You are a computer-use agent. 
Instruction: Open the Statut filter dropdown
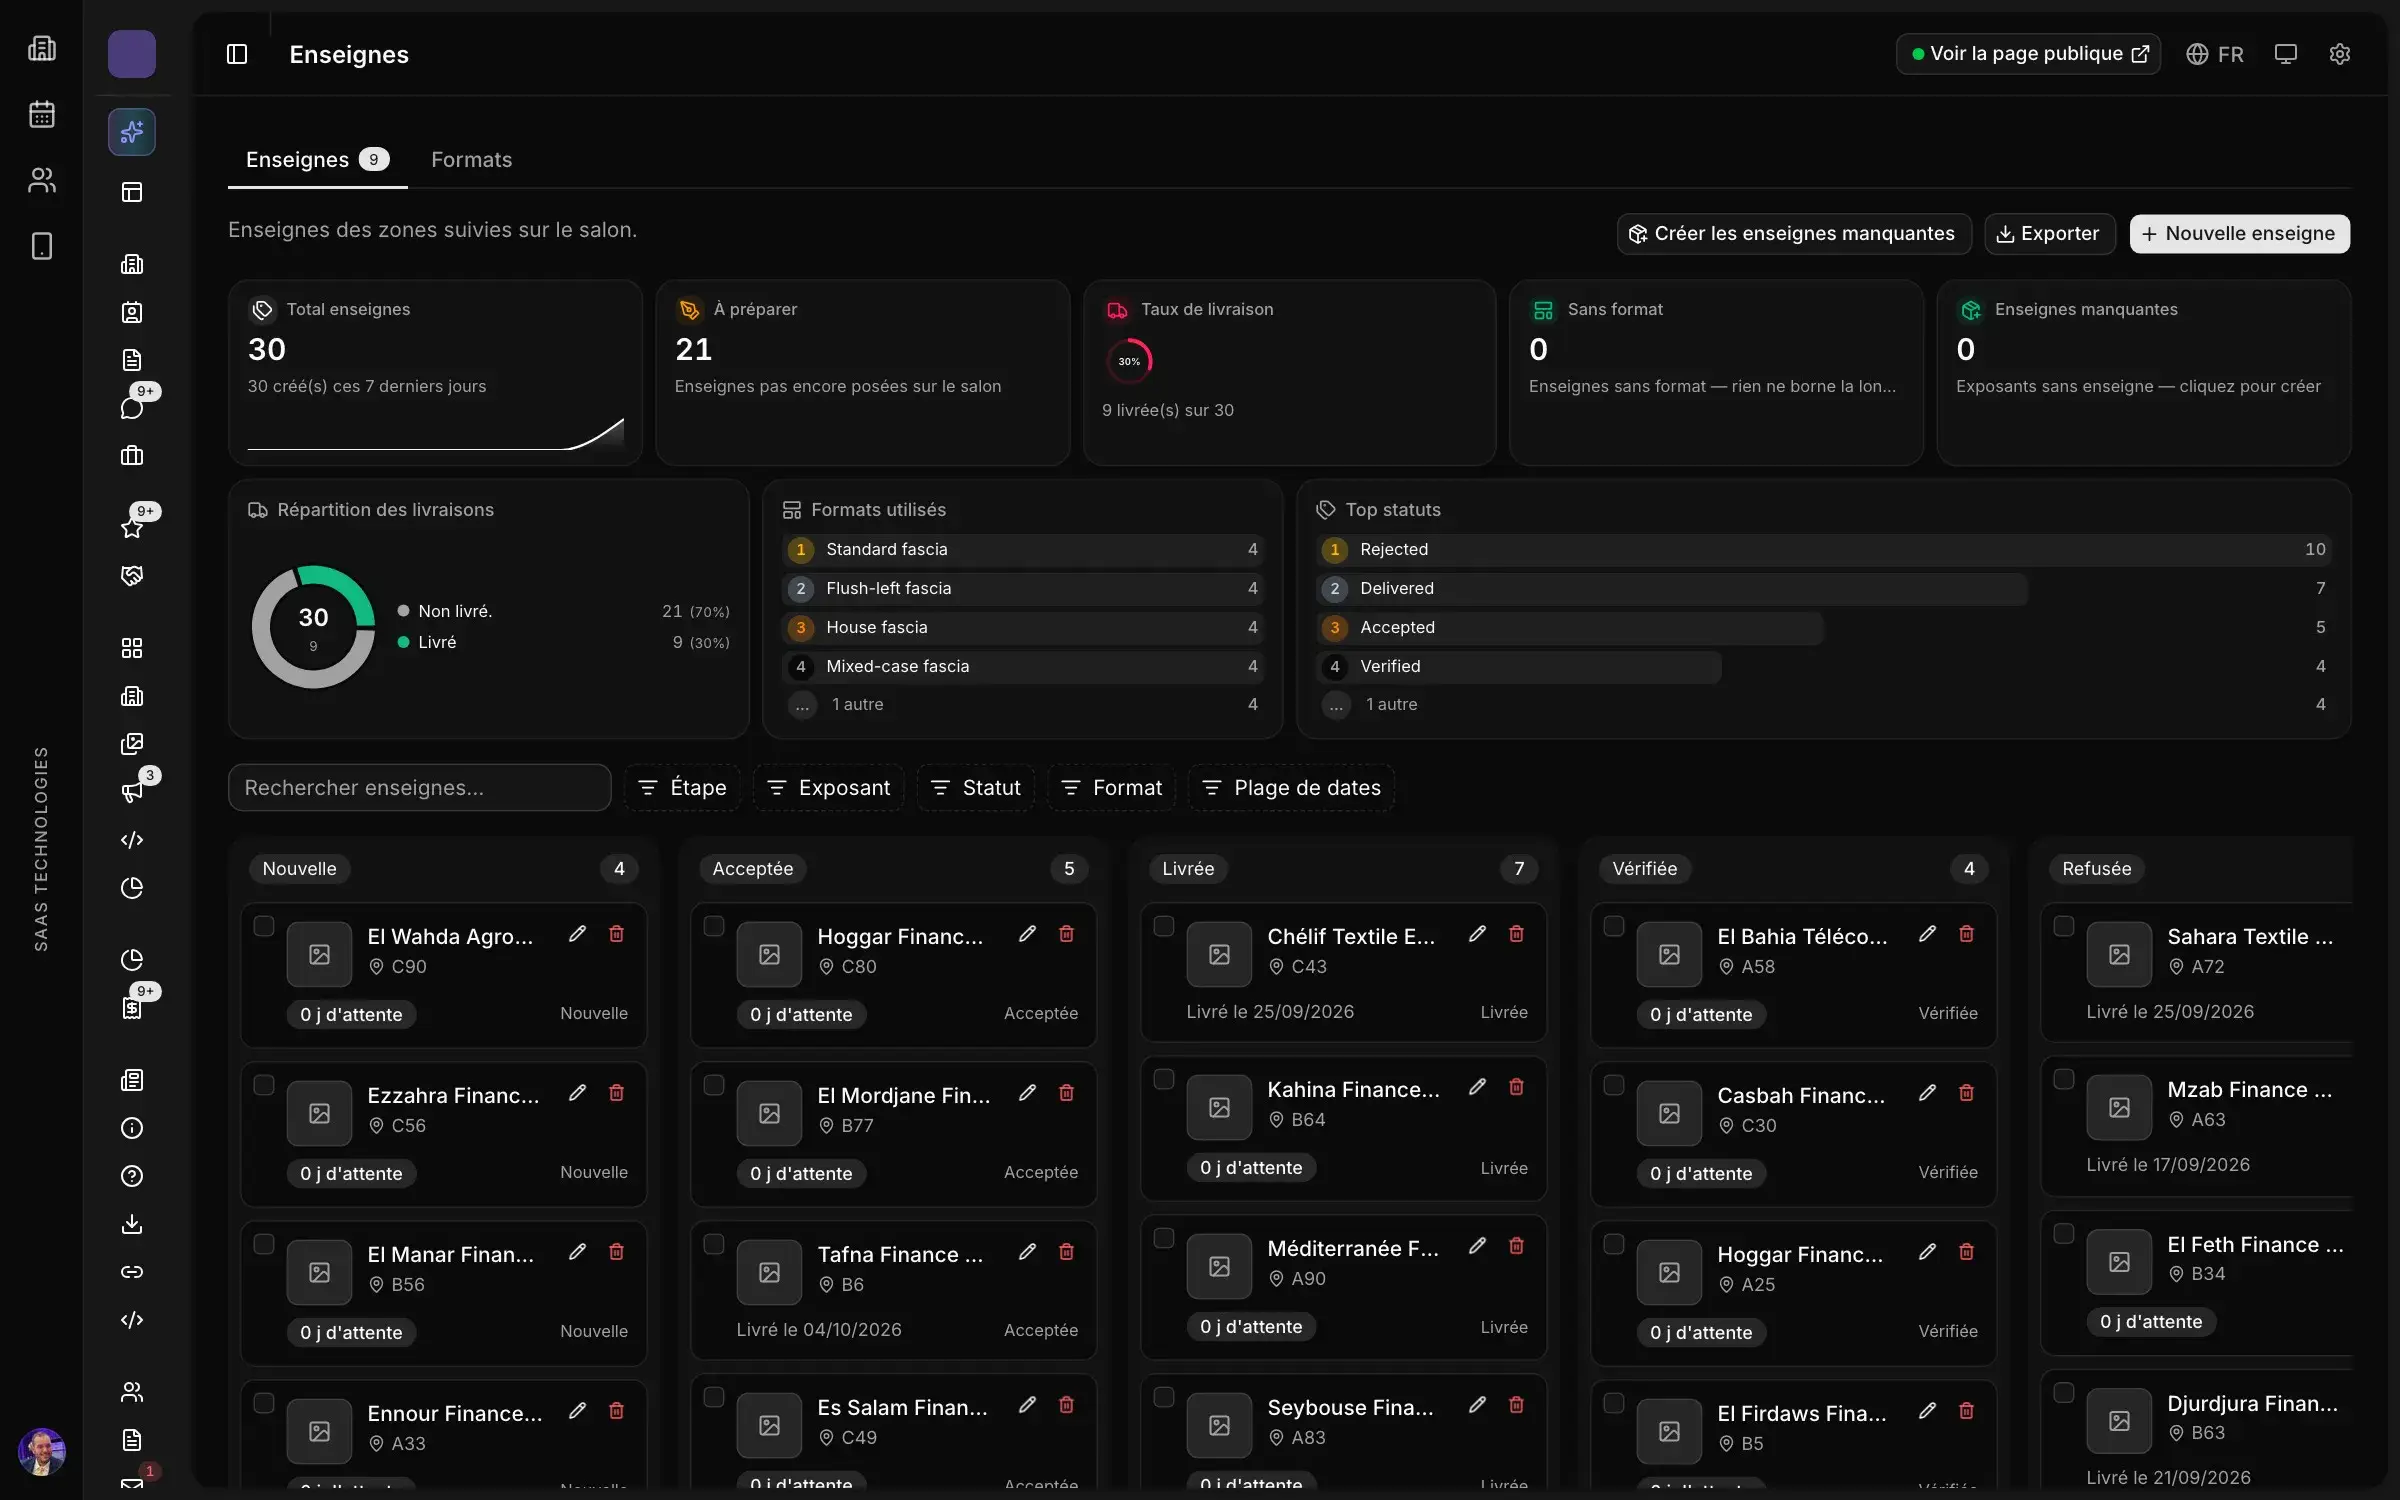[x=976, y=788]
